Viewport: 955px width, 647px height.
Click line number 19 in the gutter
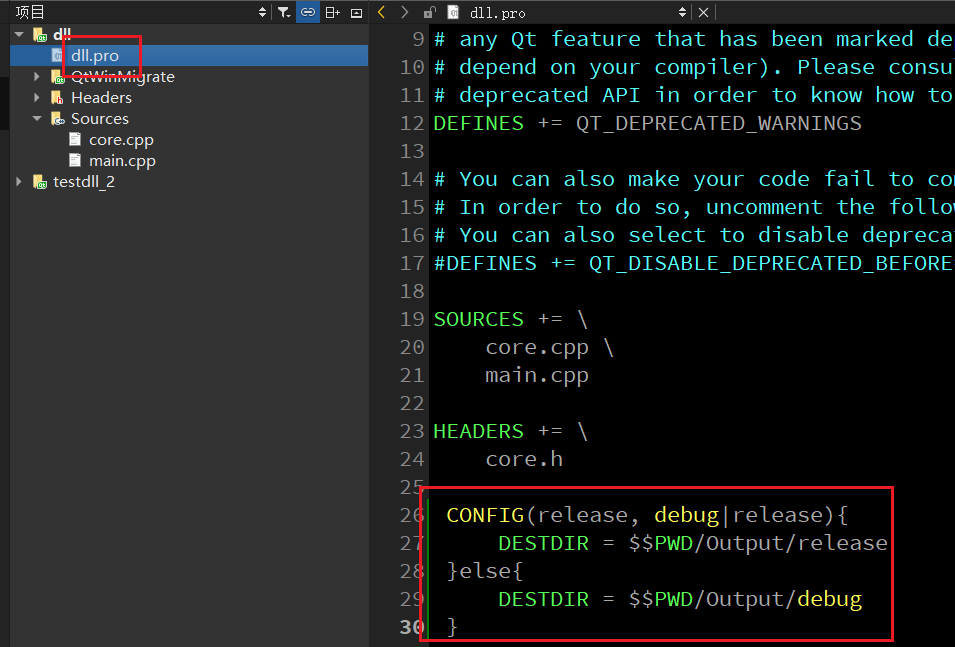pyautogui.click(x=412, y=320)
